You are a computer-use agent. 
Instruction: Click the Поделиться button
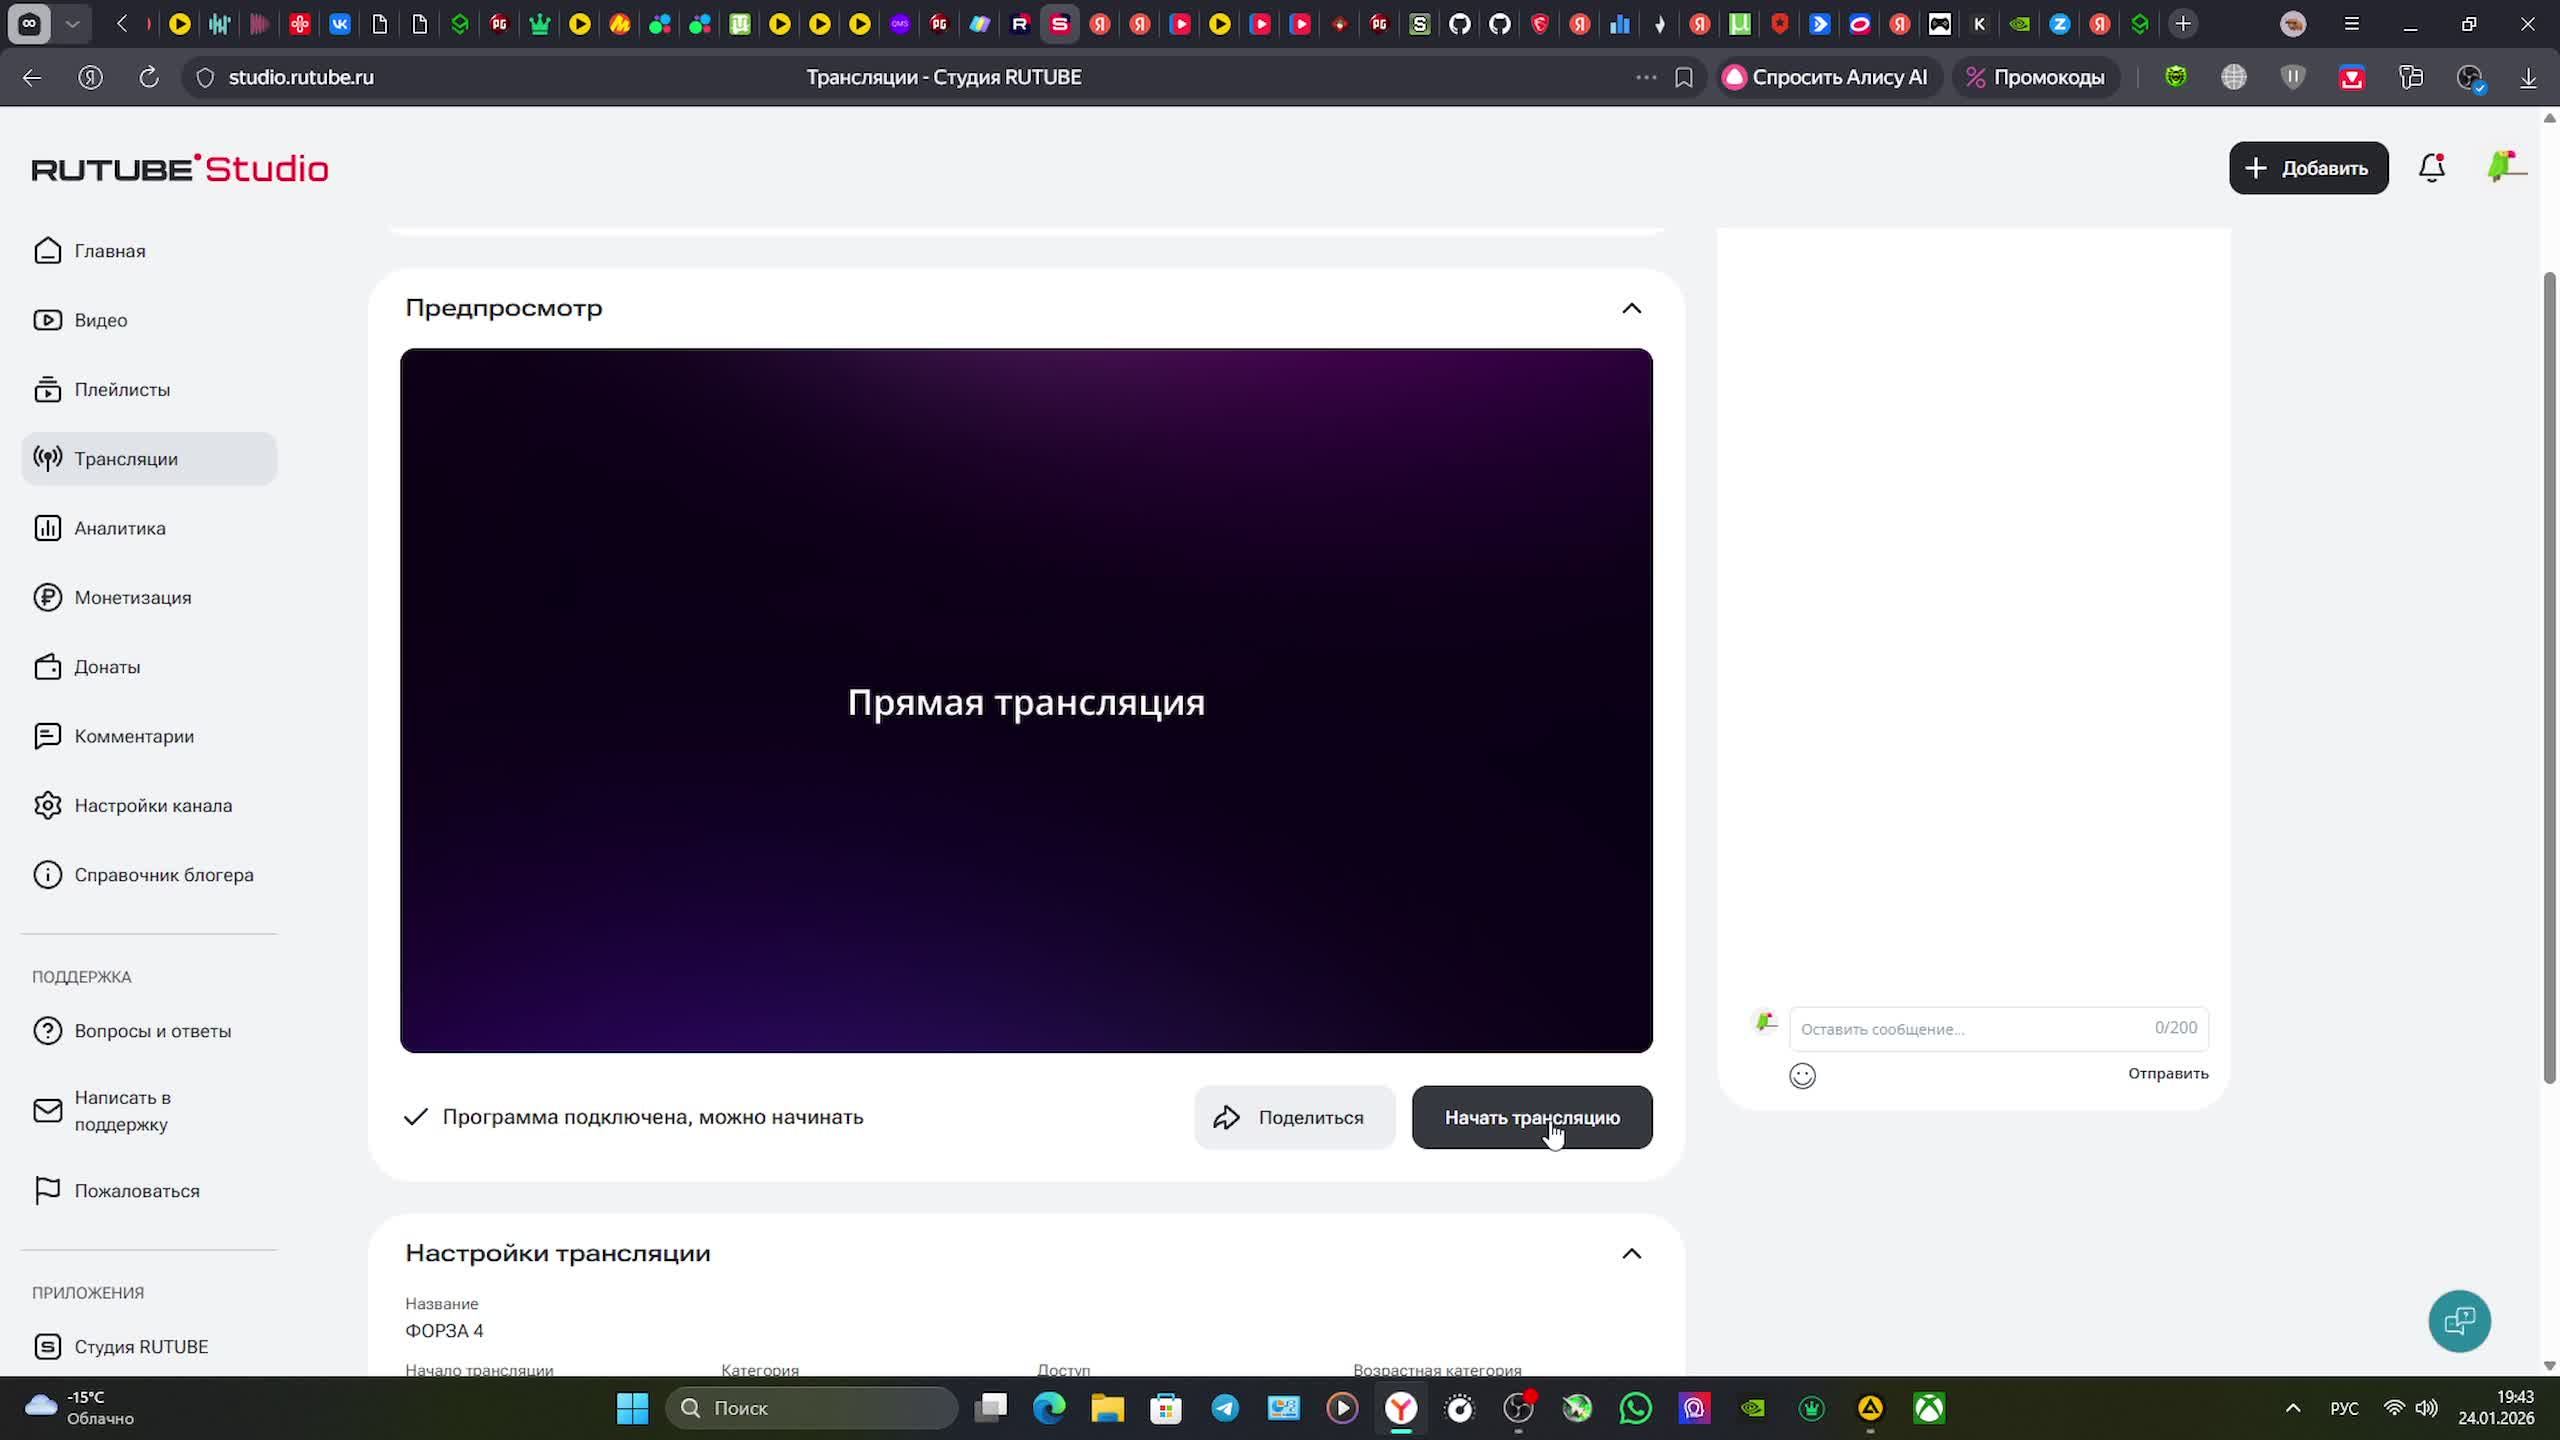click(1294, 1117)
